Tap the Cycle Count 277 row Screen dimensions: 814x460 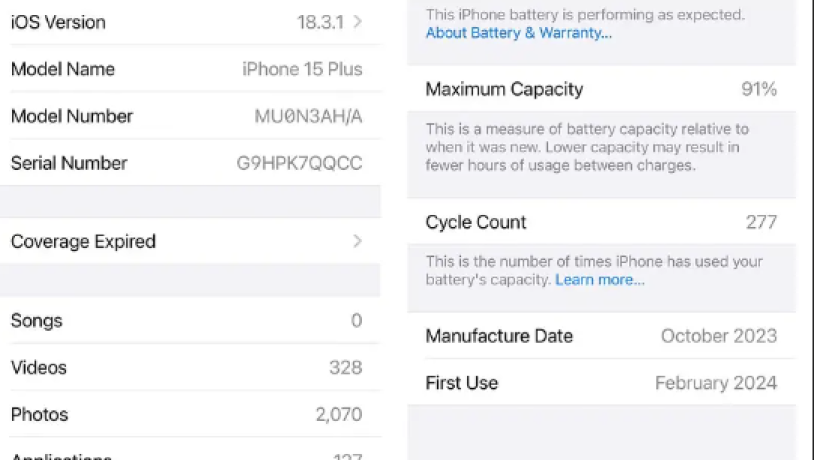601,222
